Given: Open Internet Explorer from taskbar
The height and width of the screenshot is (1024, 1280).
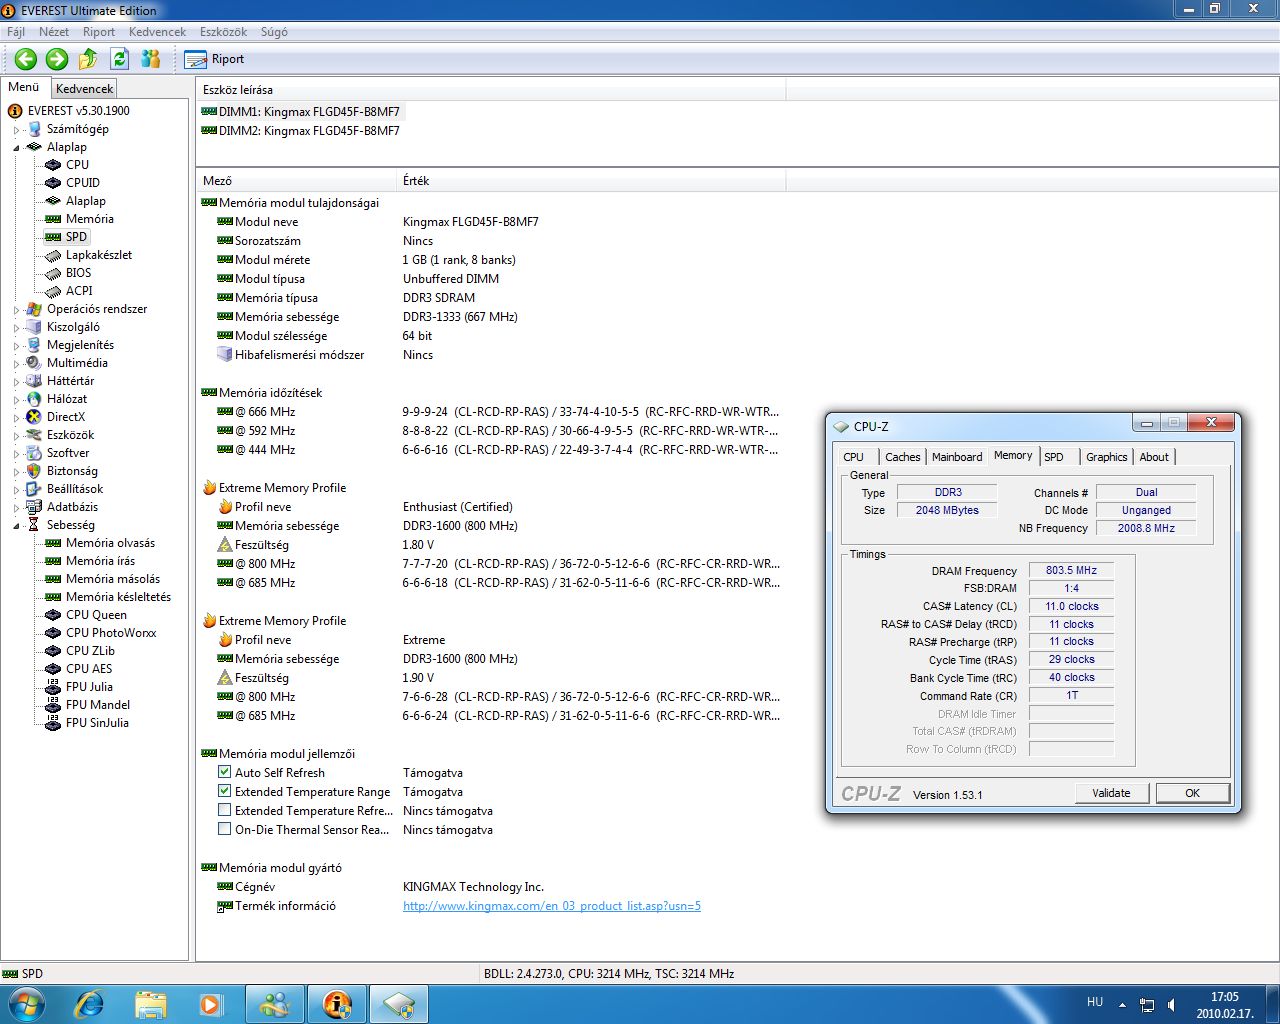Looking at the screenshot, I should [x=90, y=1004].
